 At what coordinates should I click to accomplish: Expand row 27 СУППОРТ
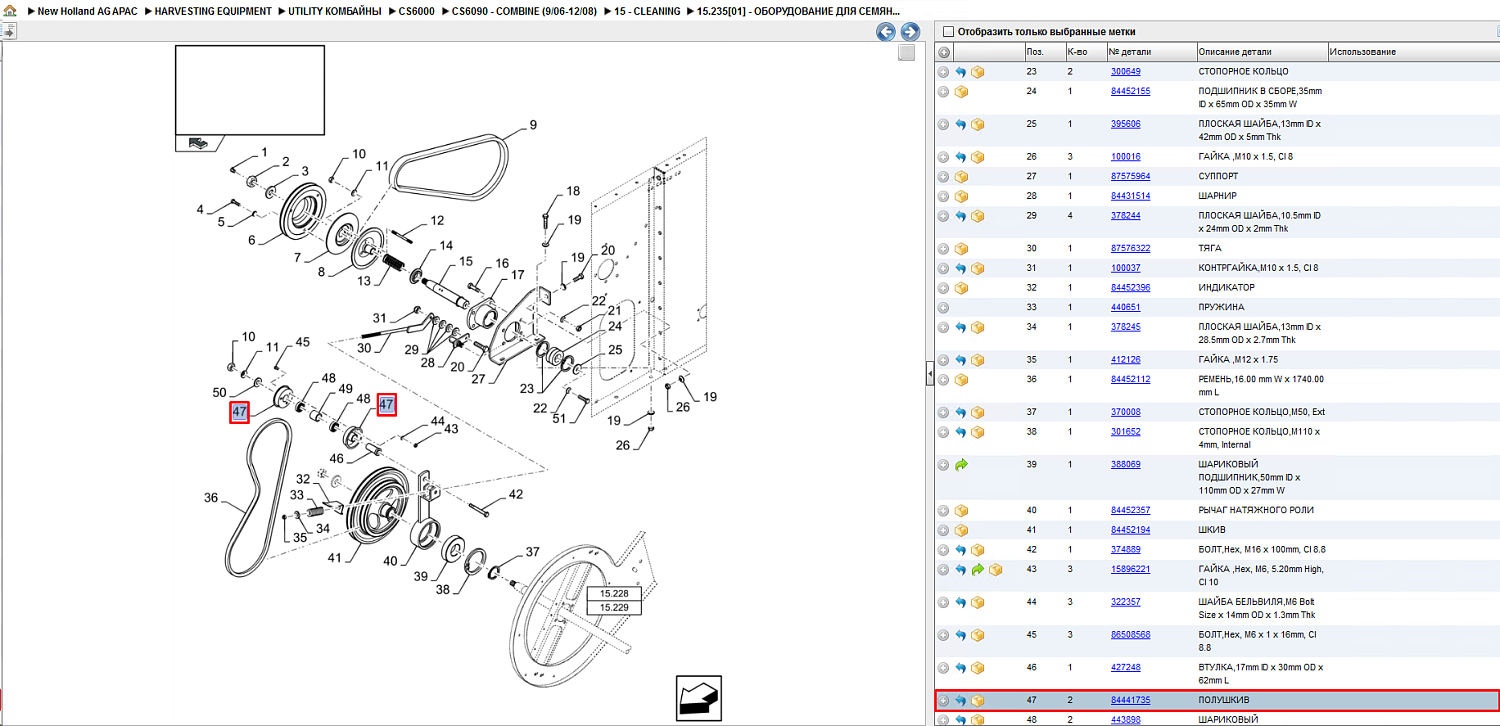943,176
